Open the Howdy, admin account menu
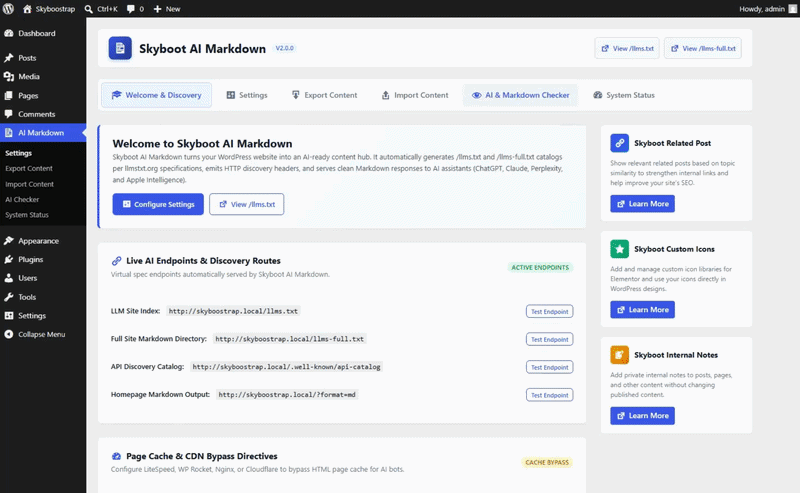Screen dimensions: 800x493 (x=767, y=9)
